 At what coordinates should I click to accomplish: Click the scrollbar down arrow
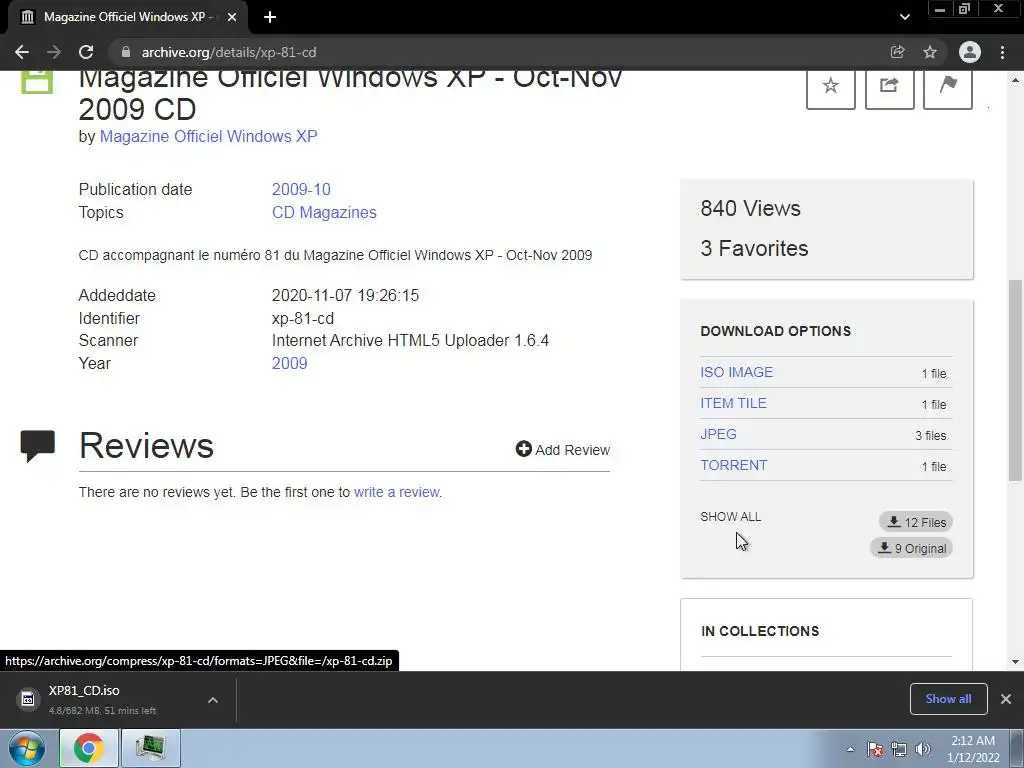[1015, 662]
